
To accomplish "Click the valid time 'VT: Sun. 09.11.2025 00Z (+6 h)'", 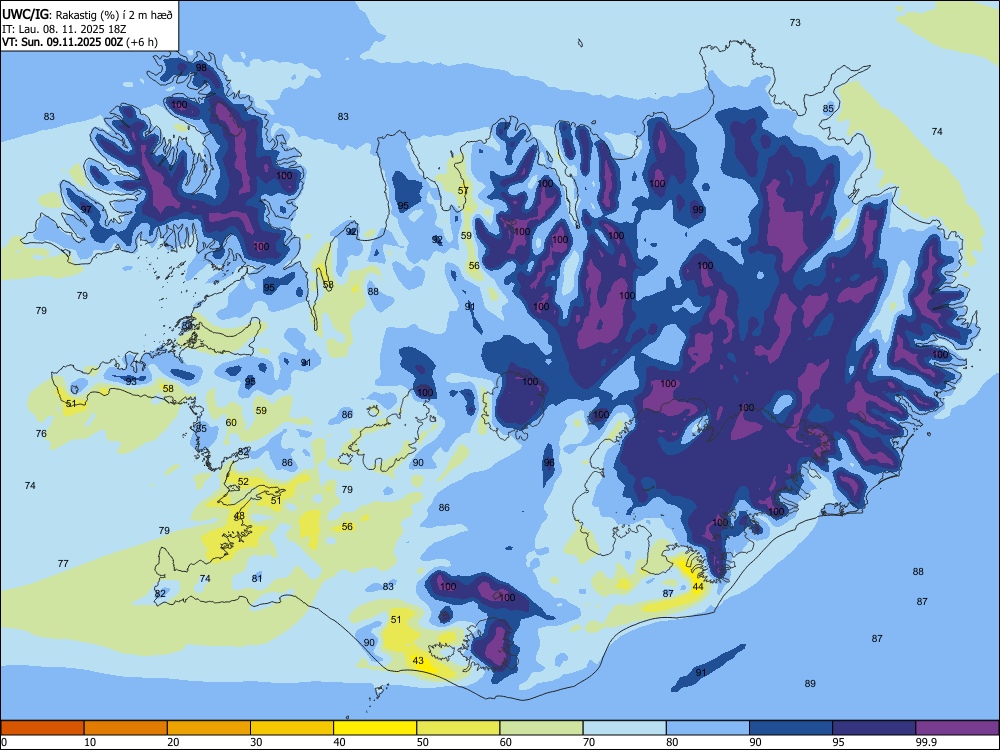I will tap(80, 43).
